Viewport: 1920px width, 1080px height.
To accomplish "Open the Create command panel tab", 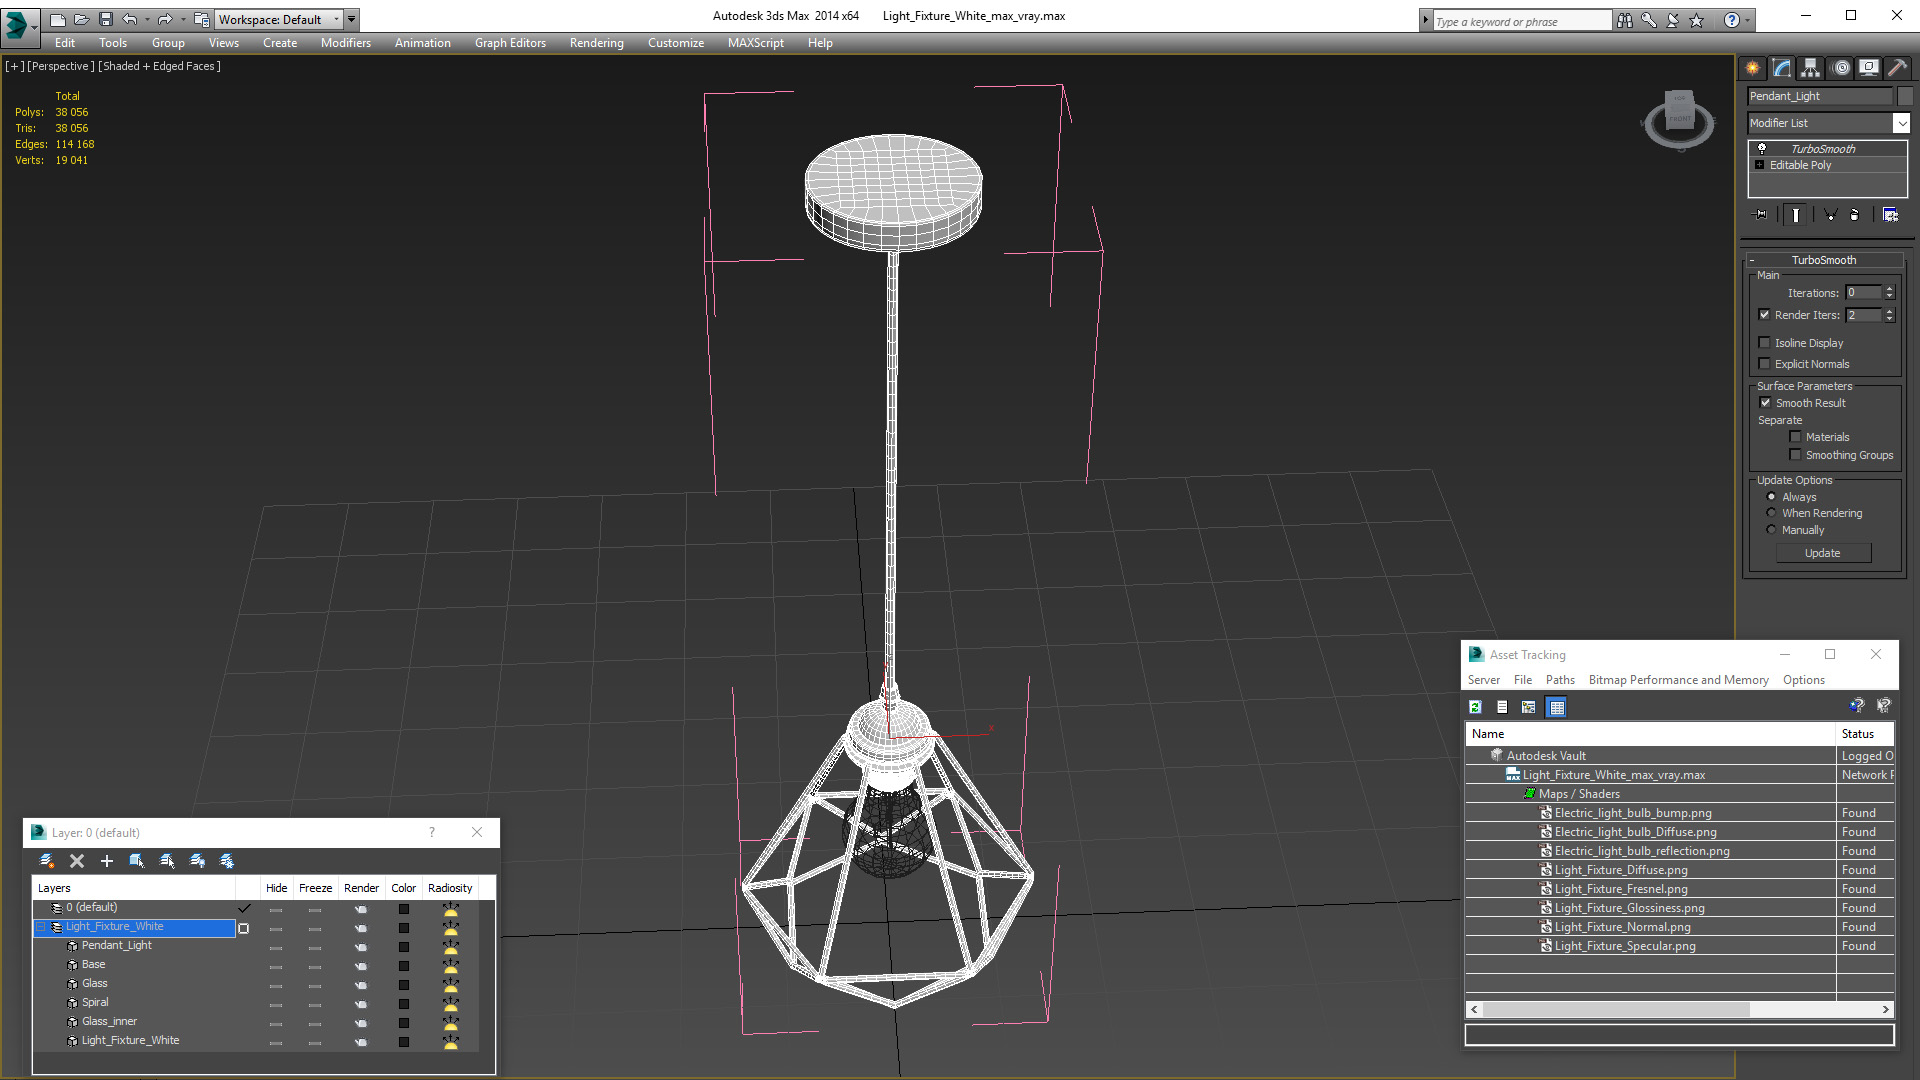I will pos(1752,68).
